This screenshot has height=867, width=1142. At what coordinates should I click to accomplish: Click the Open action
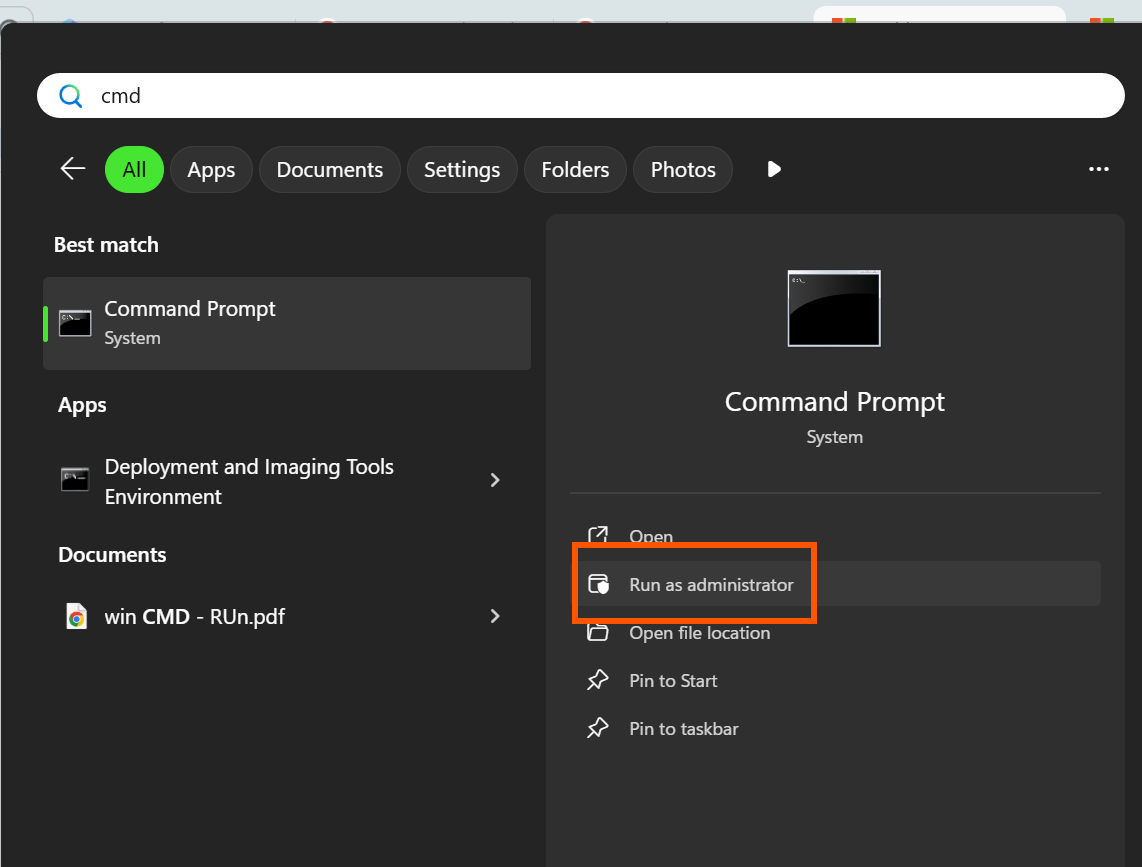tap(835, 537)
